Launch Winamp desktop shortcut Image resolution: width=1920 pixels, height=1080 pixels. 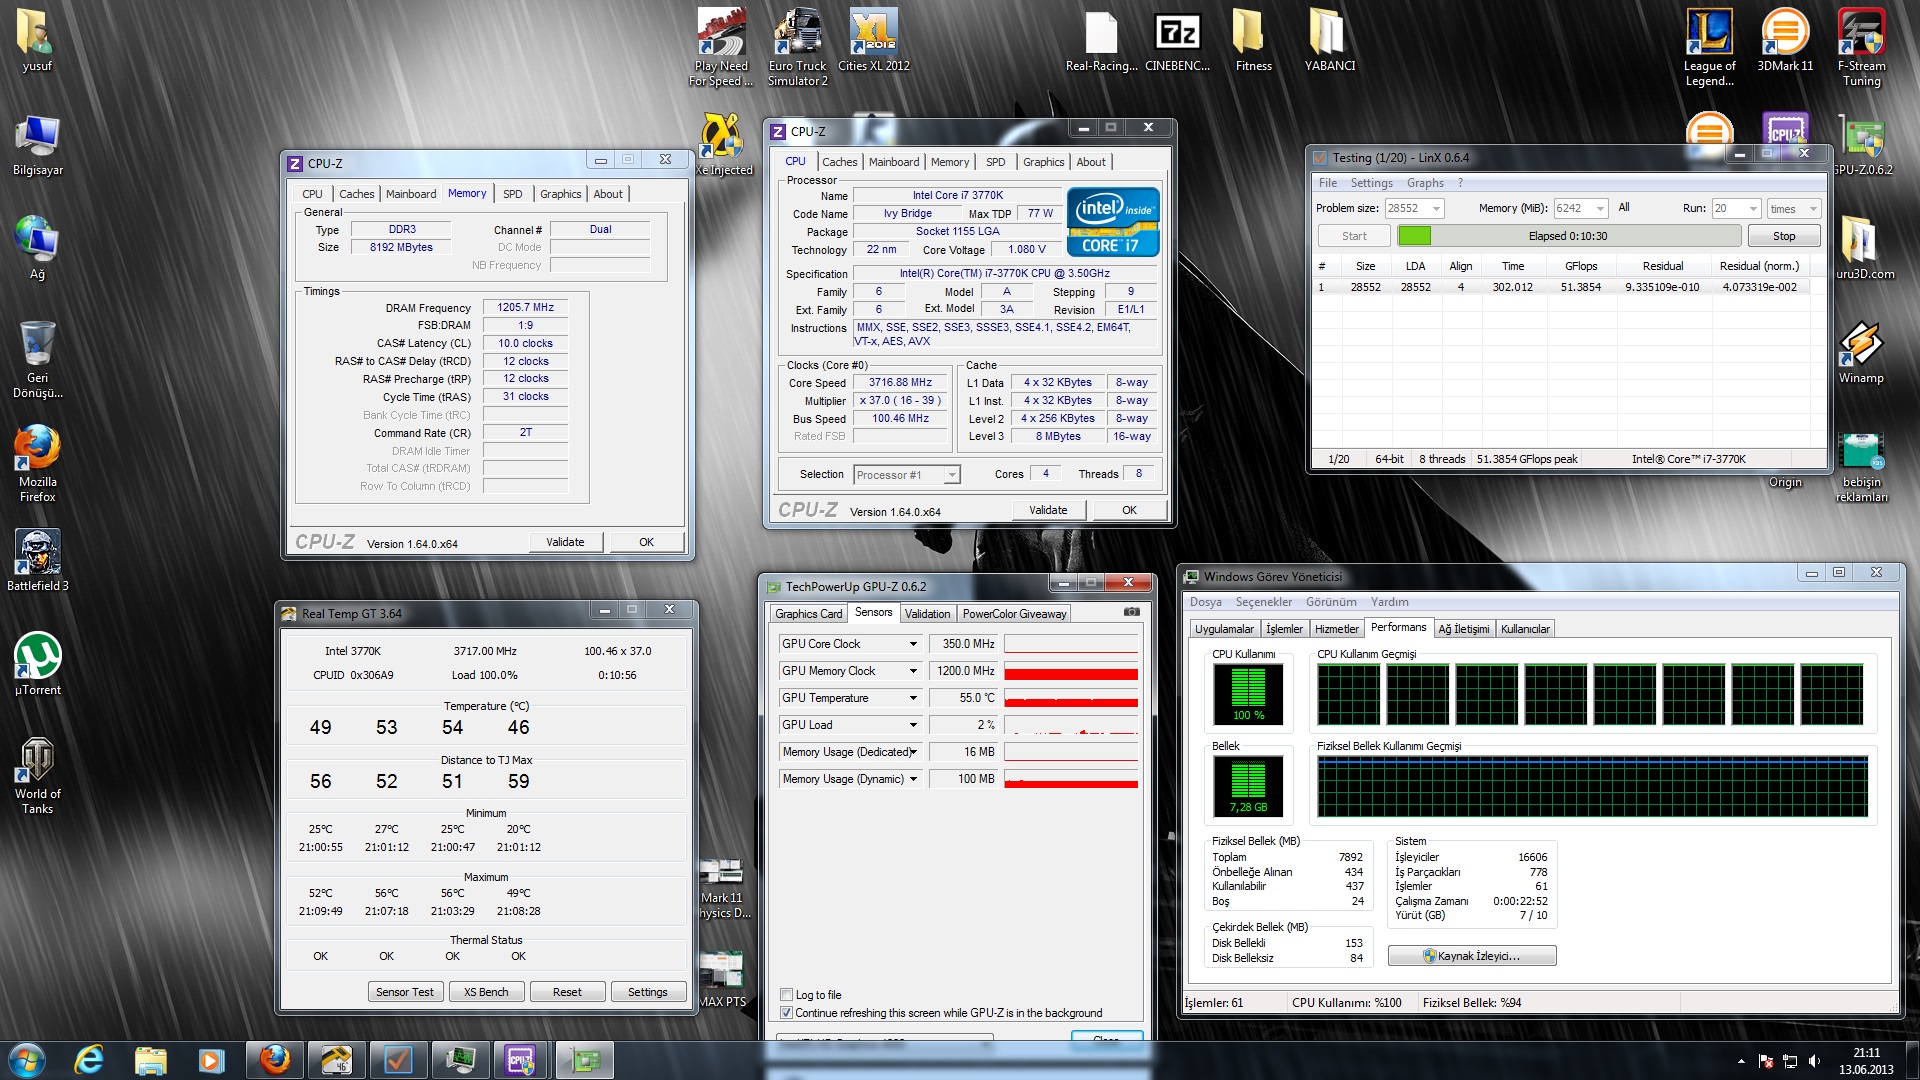(1861, 352)
